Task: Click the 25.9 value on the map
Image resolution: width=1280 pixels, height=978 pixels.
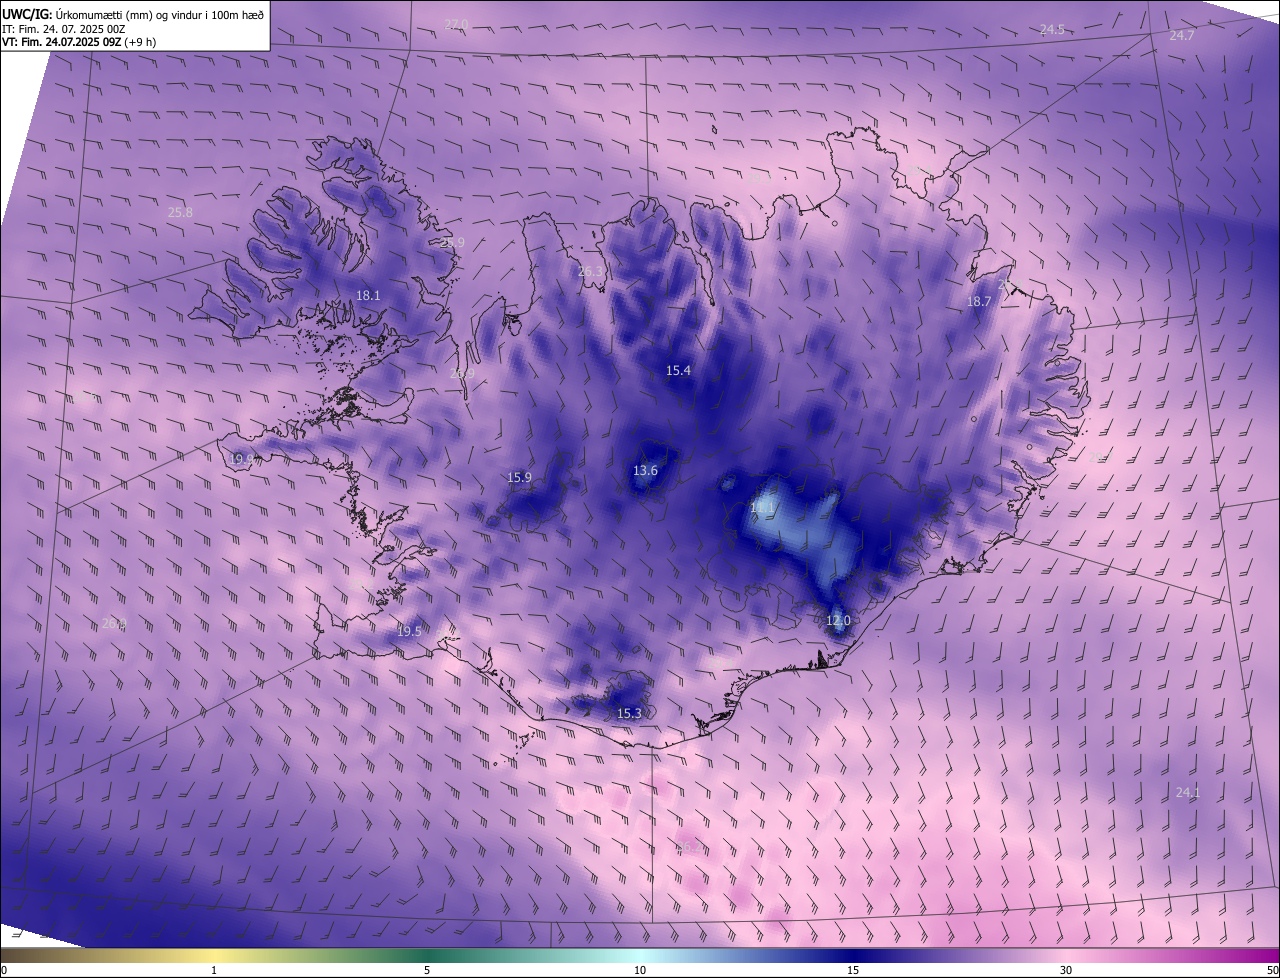Action: coord(452,242)
